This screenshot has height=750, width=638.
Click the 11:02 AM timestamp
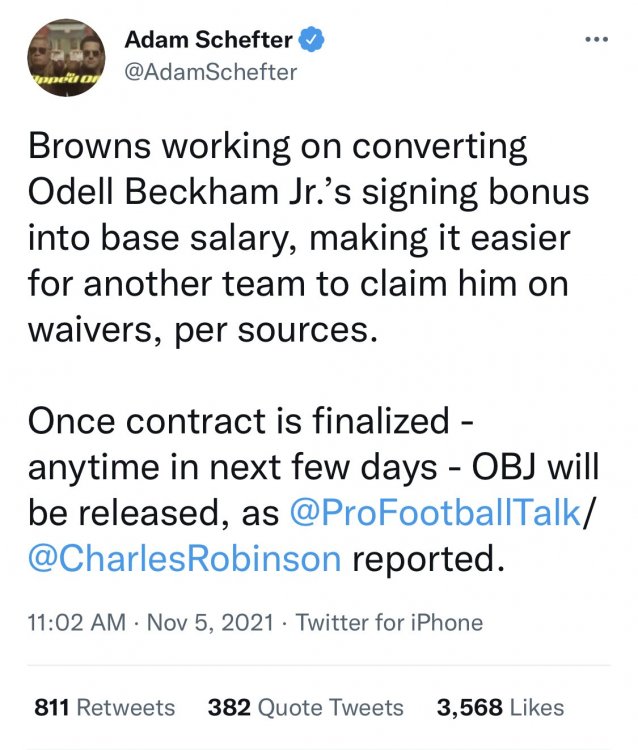77,622
